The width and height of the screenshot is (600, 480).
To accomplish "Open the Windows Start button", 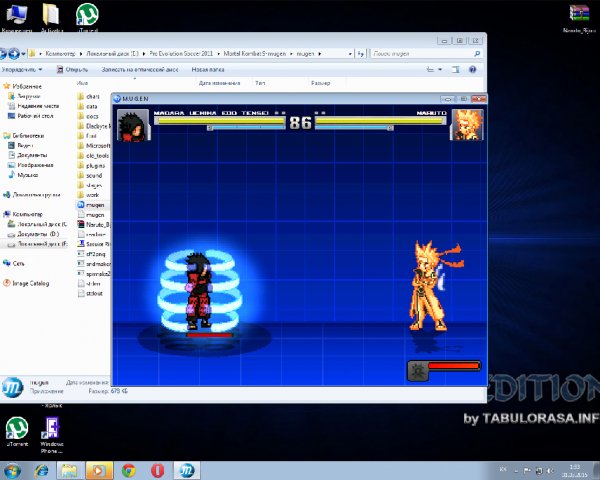I will (12, 471).
